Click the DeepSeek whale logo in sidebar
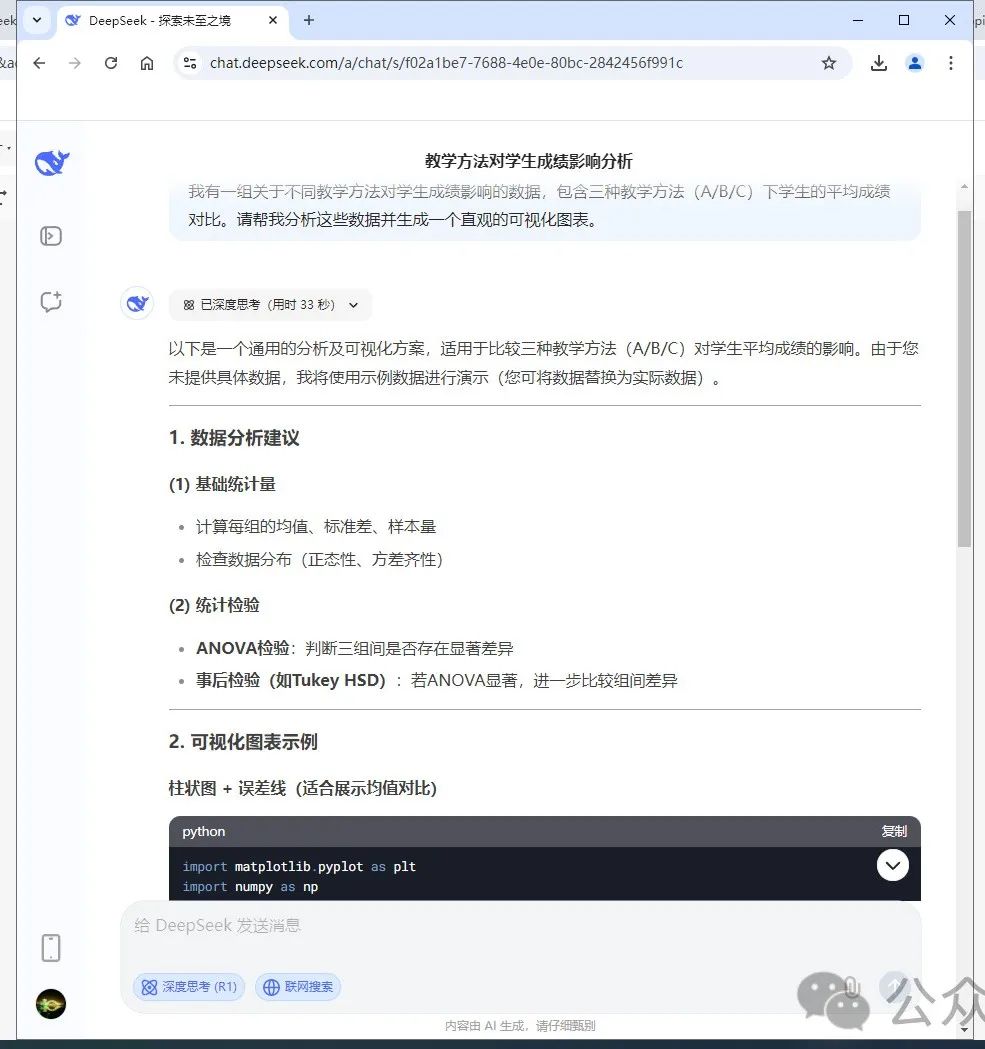The width and height of the screenshot is (985, 1049). click(x=51, y=161)
